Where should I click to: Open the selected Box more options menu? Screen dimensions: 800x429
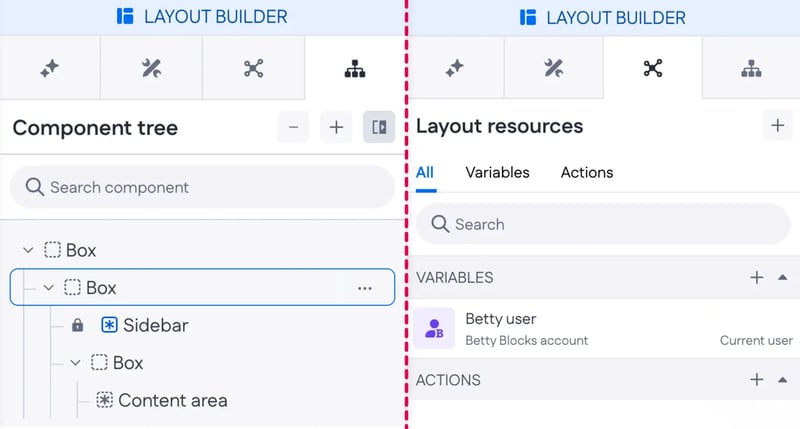click(x=365, y=288)
